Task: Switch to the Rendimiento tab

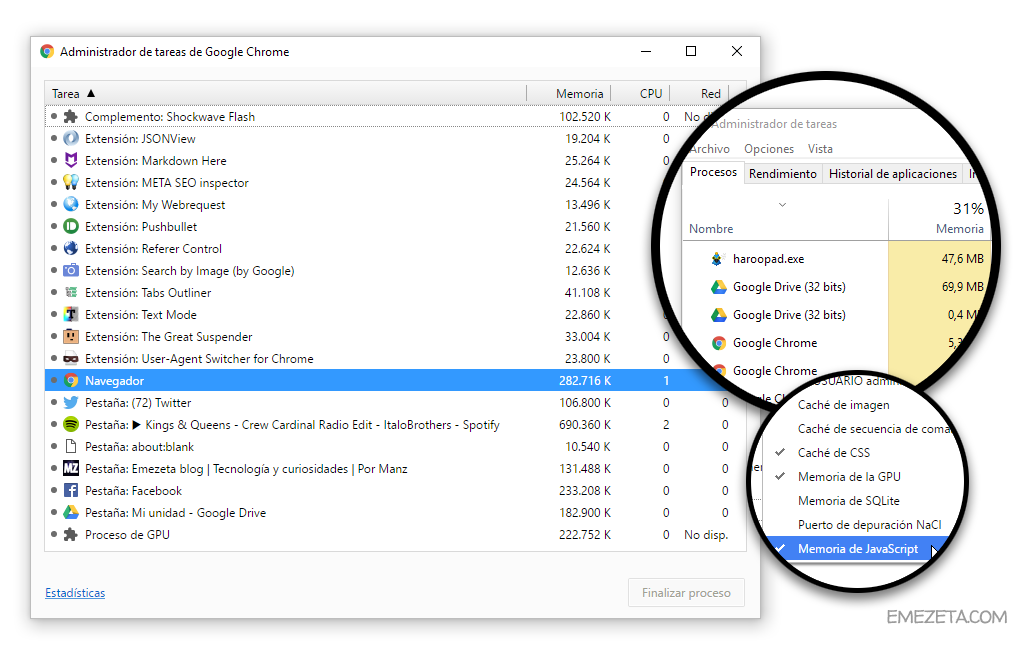Action: [x=782, y=174]
